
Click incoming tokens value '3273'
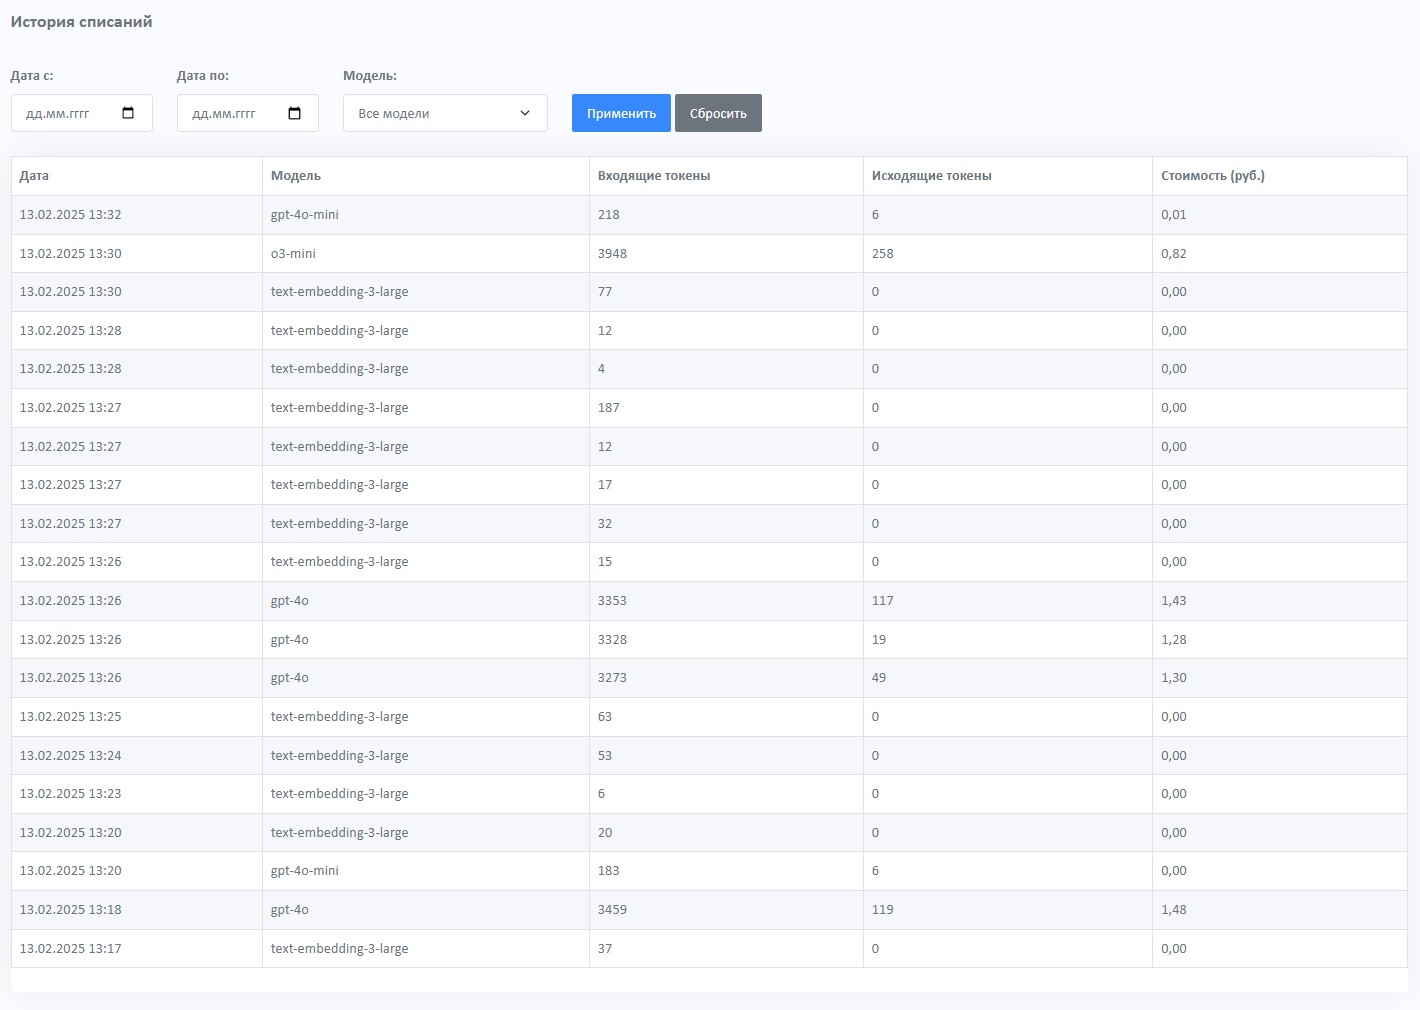612,678
